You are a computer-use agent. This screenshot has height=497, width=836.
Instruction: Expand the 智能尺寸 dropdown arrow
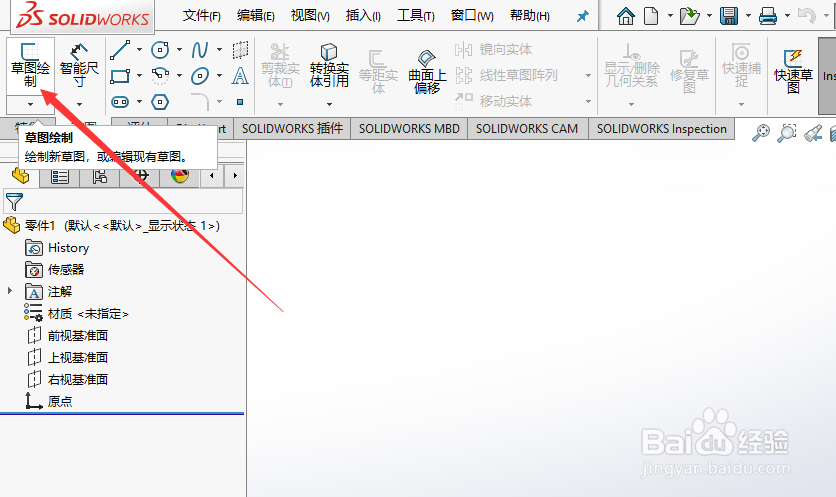click(x=79, y=105)
